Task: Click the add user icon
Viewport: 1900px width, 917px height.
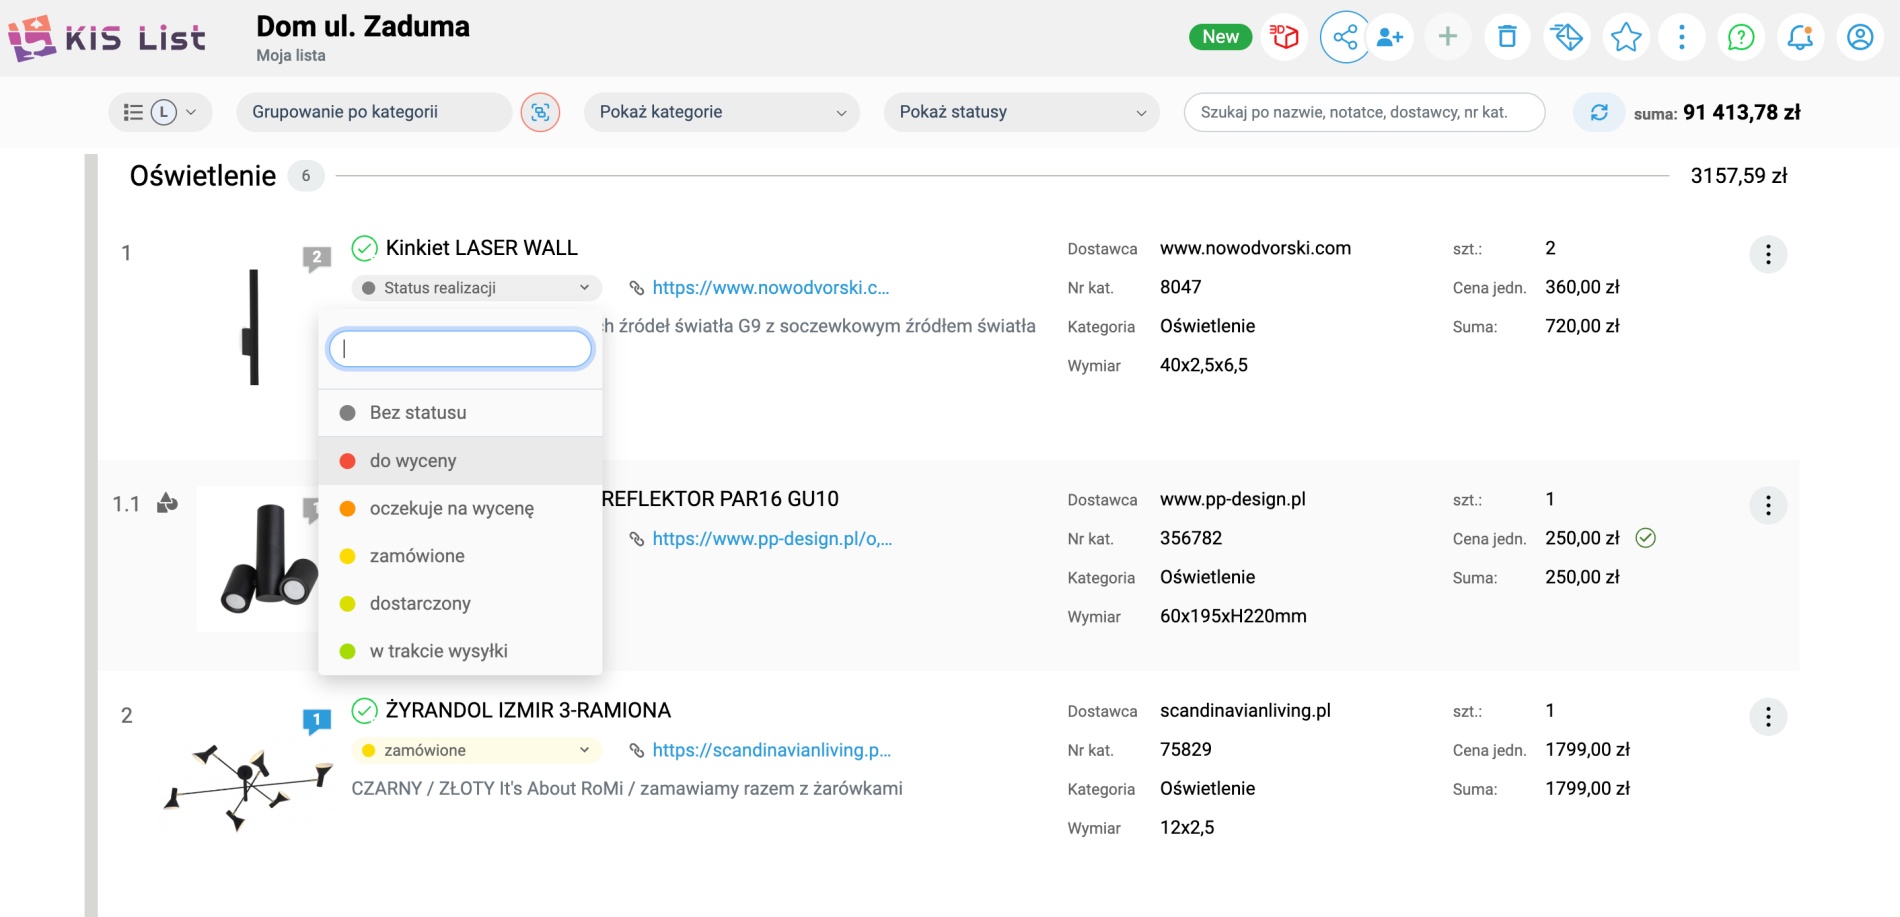Action: point(1390,38)
